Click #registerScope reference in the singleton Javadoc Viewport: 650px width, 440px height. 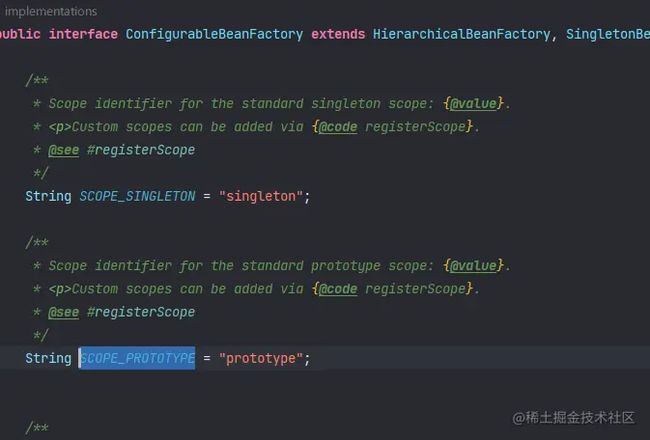(141, 150)
